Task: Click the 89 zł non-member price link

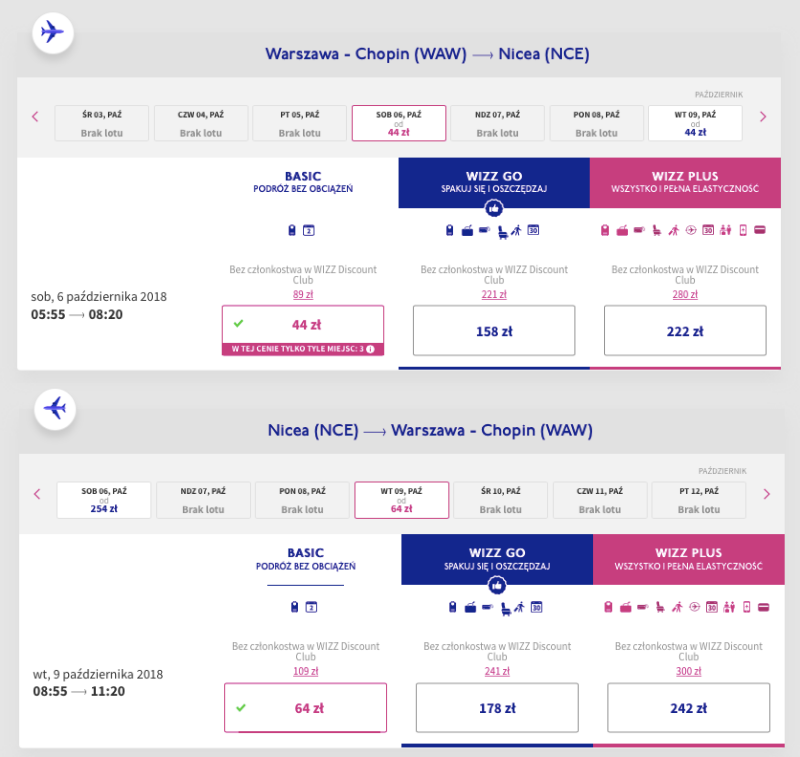Action: coord(303,294)
